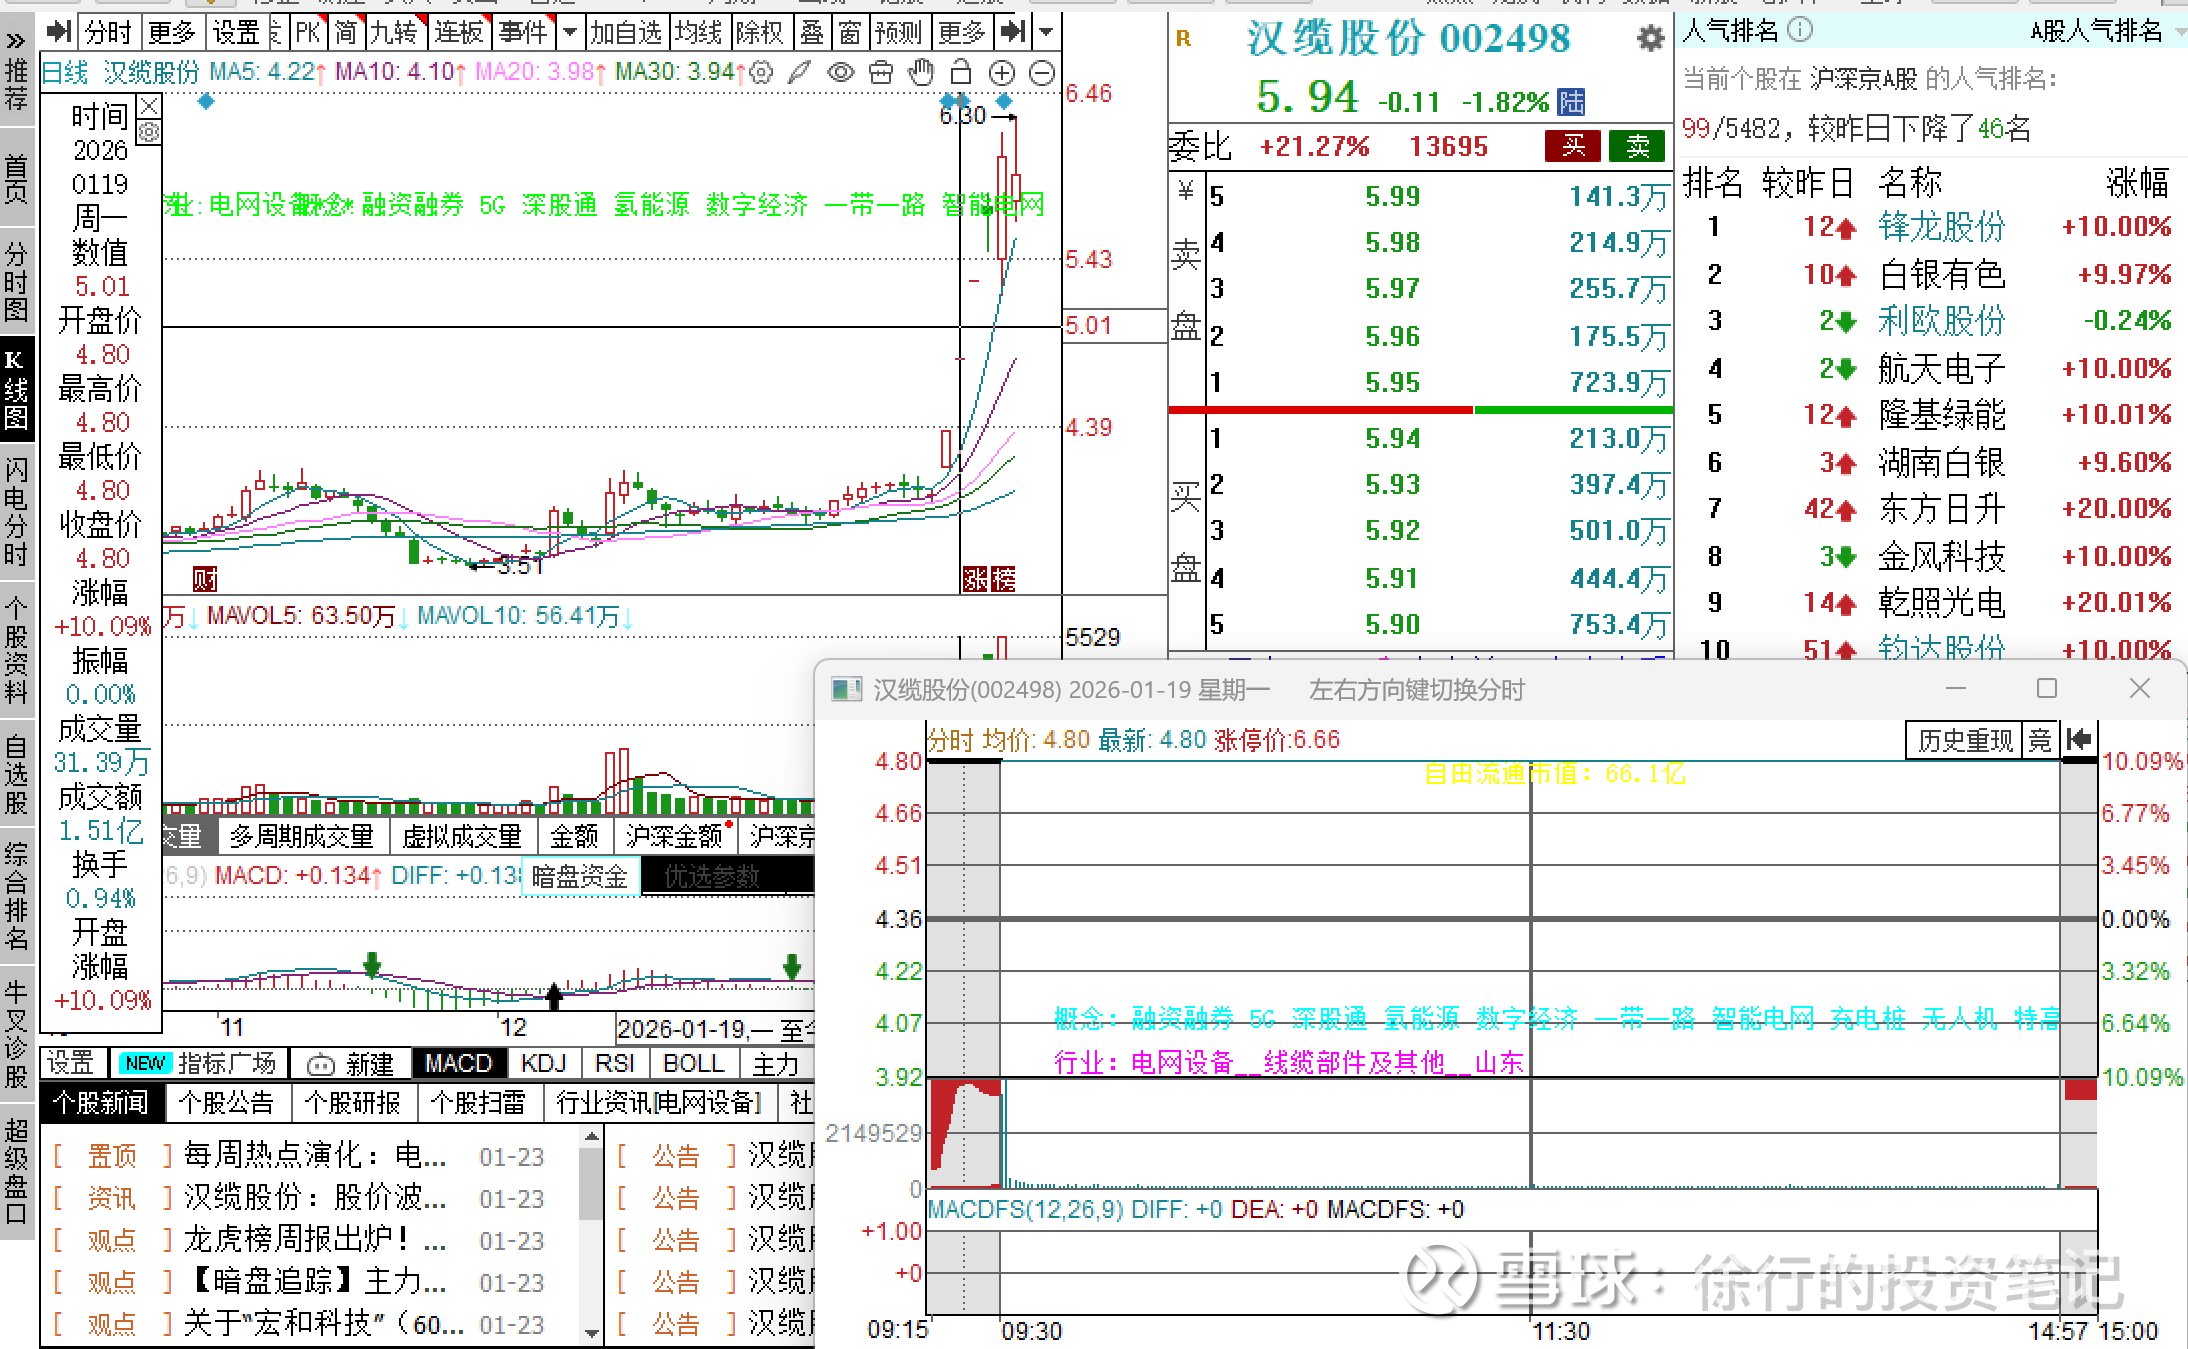Open stock panel settings gear icon
The height and width of the screenshot is (1349, 2188).
pyautogui.click(x=1650, y=38)
